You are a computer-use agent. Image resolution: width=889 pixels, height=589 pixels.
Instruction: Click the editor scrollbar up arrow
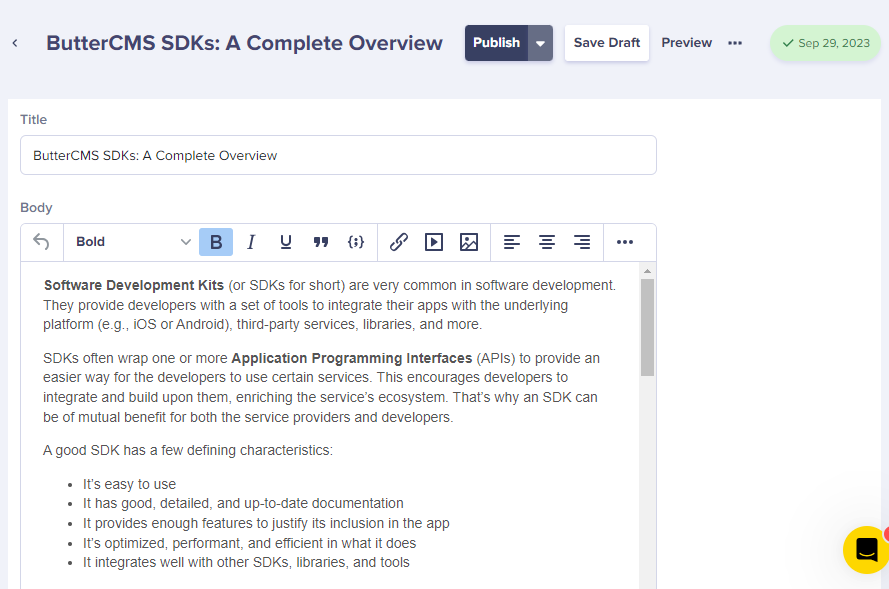(647, 271)
